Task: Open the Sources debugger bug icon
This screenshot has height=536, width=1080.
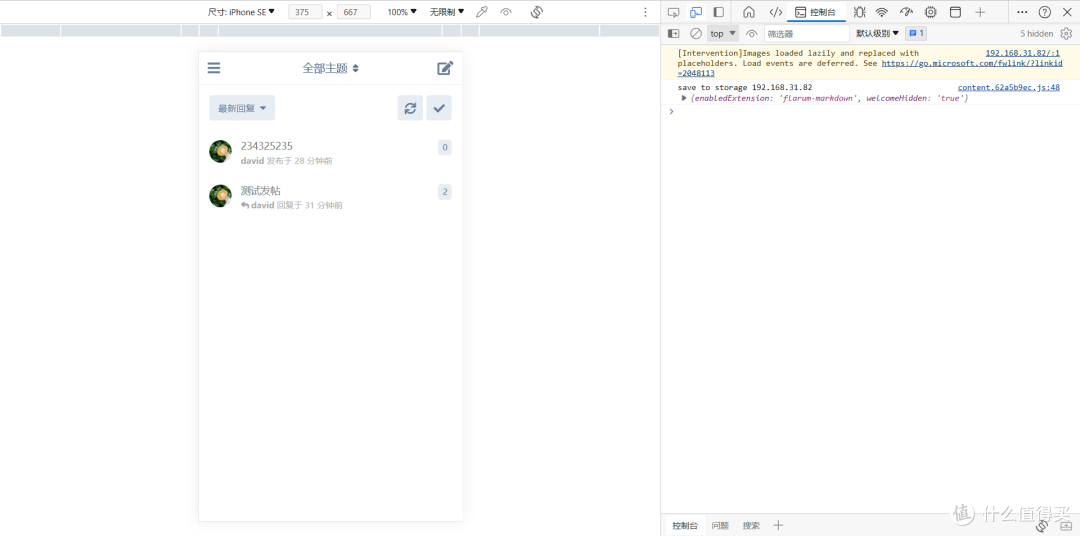Action: tap(860, 12)
